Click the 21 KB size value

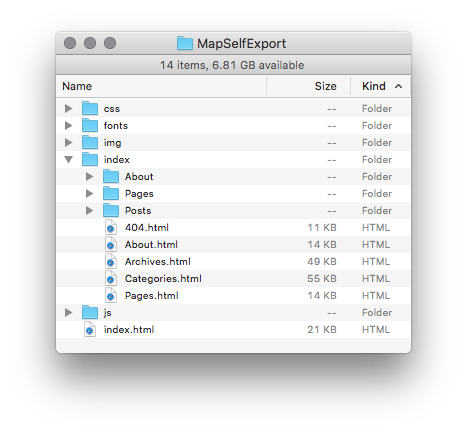click(x=322, y=330)
